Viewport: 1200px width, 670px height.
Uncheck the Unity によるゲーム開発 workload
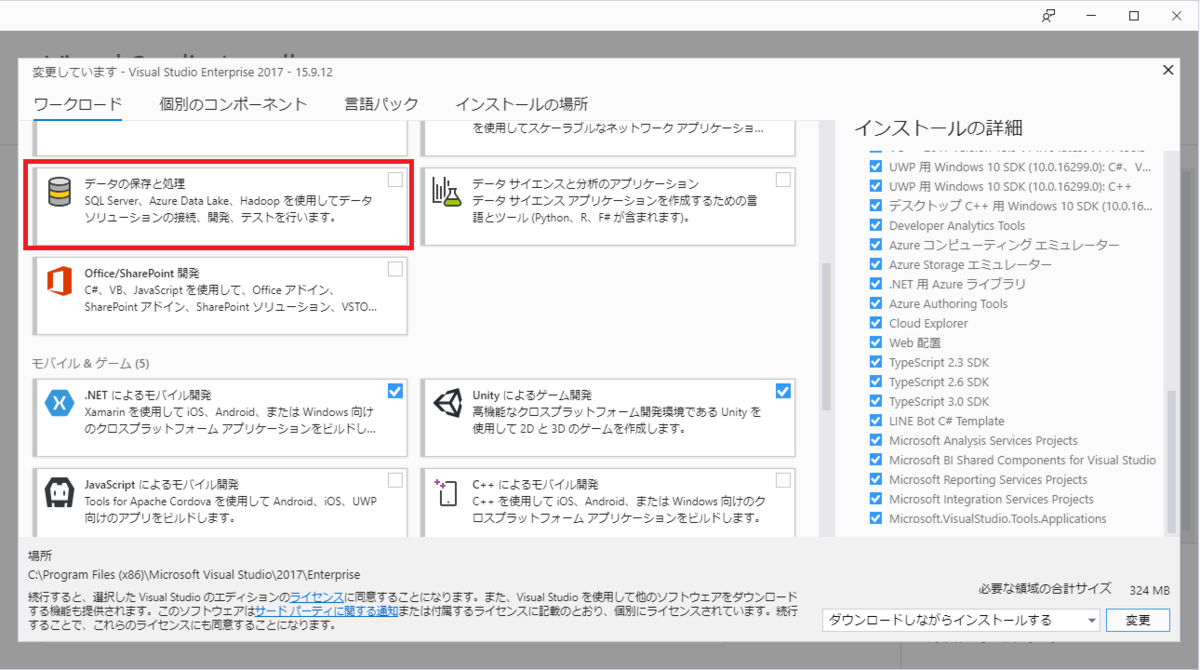(x=783, y=390)
